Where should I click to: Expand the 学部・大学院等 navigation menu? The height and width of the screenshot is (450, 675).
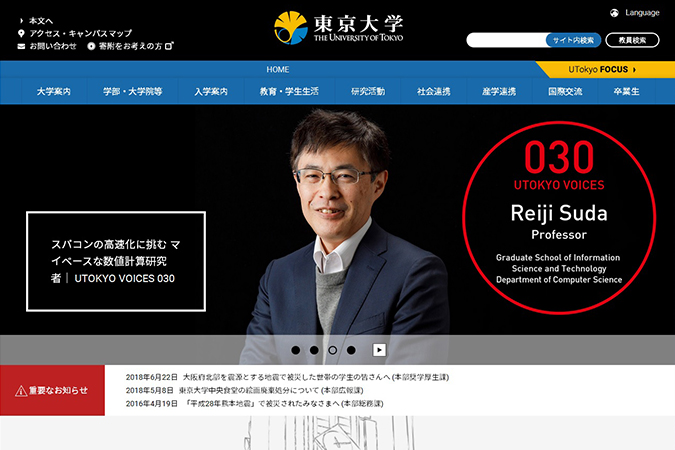click(x=132, y=92)
